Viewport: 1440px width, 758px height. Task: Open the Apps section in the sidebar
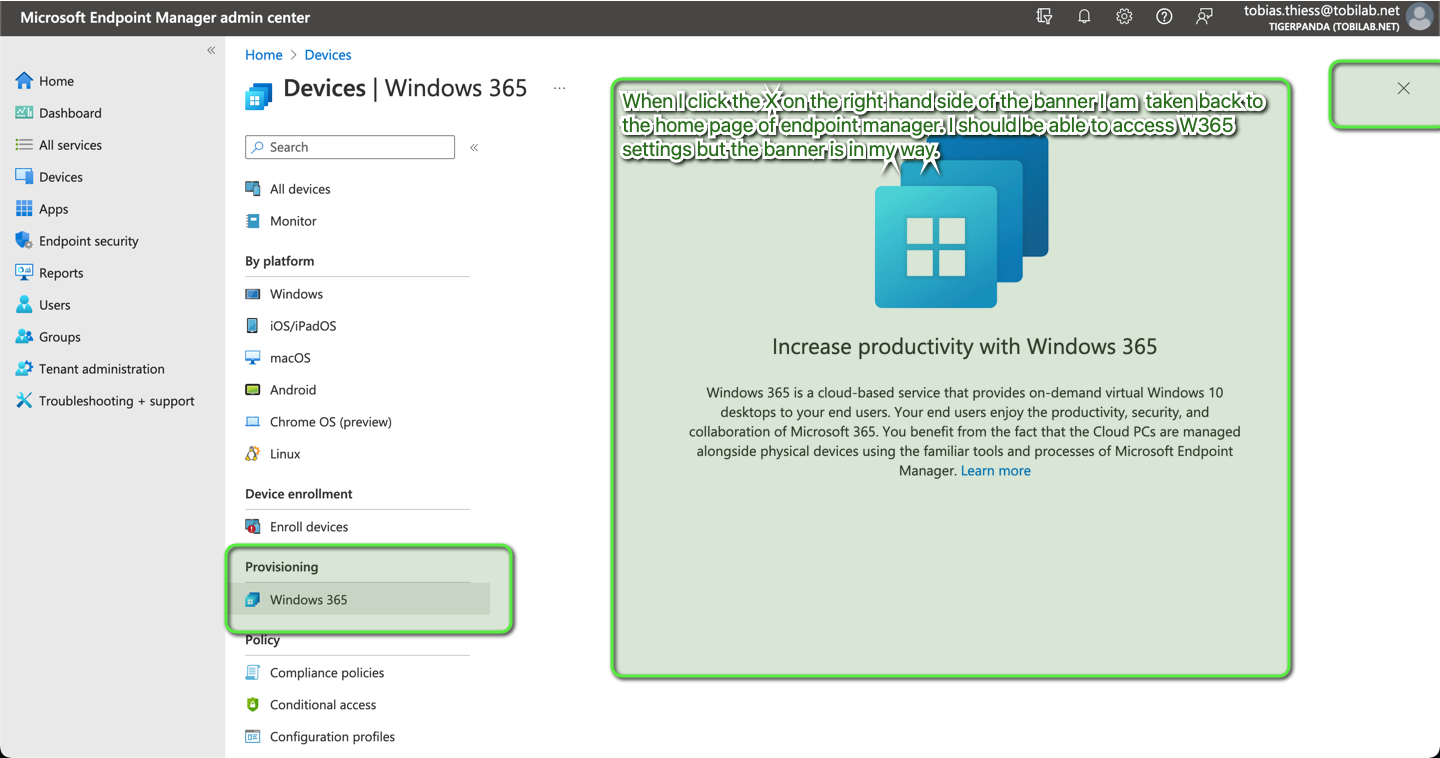[x=54, y=208]
